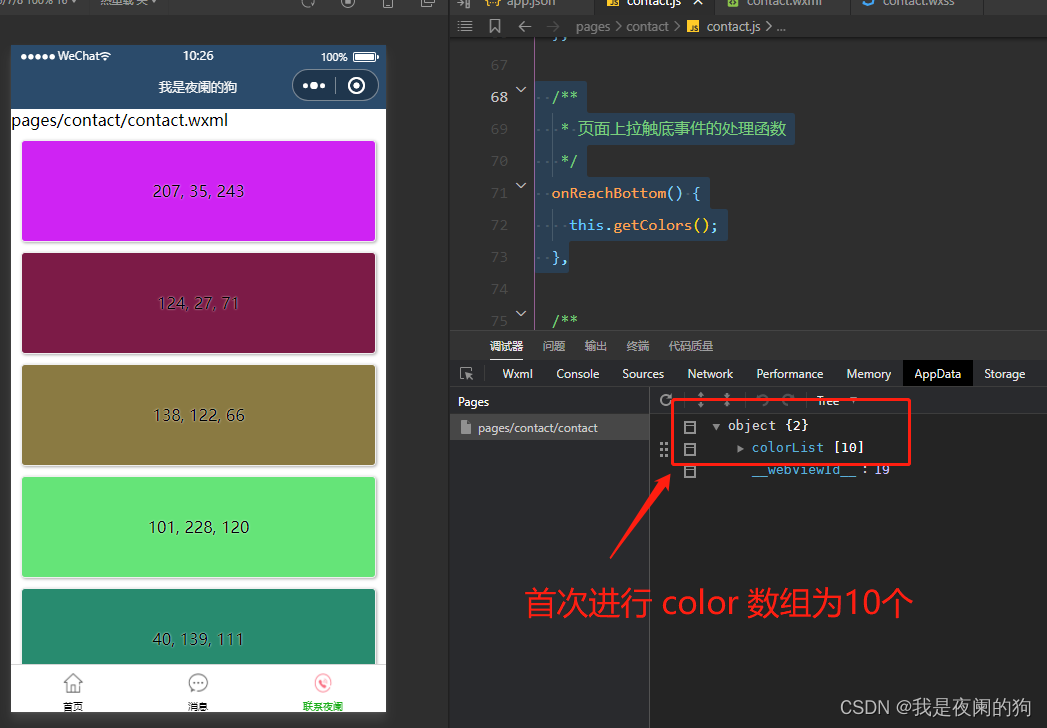Tap the olive 138, 122, 66 color card
This screenshot has width=1047, height=728.
coord(198,415)
